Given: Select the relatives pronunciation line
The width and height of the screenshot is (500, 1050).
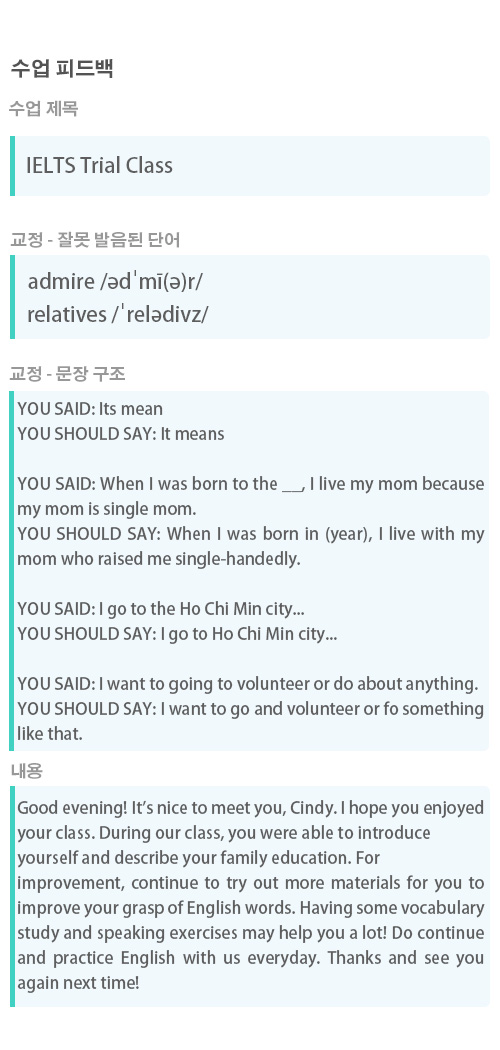Looking at the screenshot, I should [118, 314].
